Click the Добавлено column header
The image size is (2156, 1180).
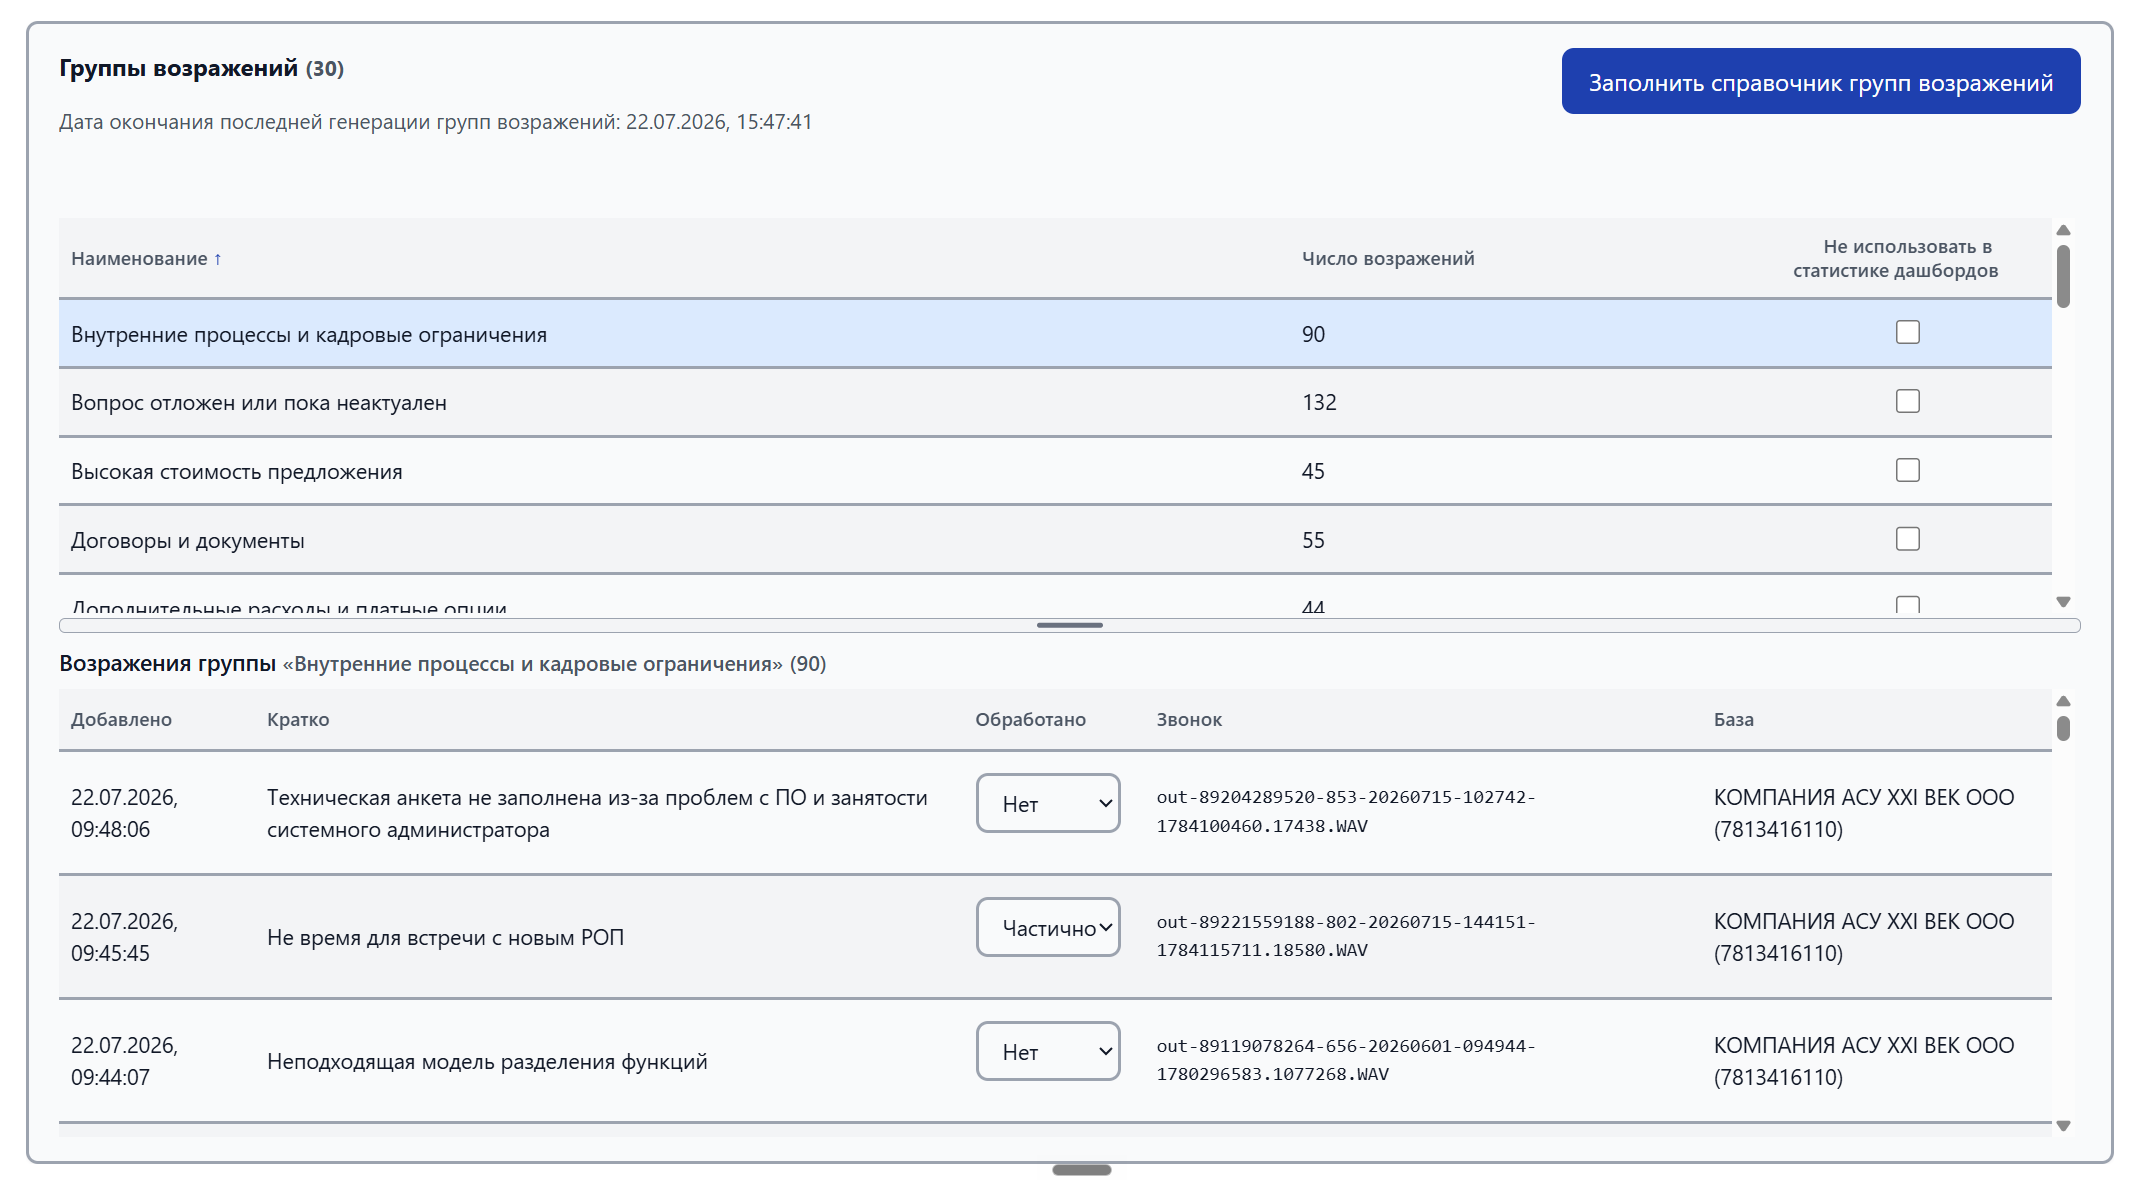coord(121,720)
